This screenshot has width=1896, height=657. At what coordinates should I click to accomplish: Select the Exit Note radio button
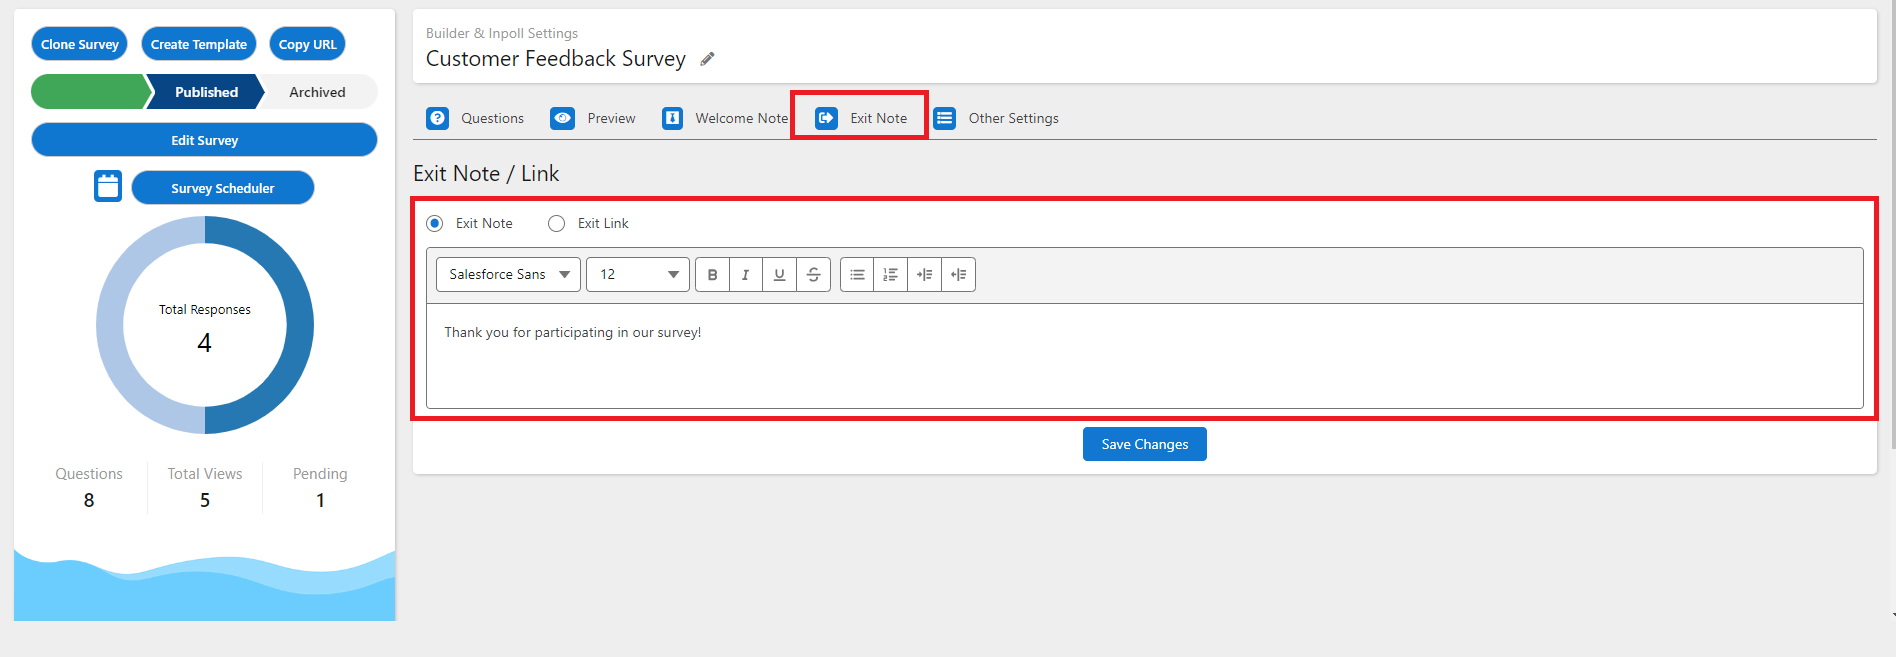coord(435,223)
